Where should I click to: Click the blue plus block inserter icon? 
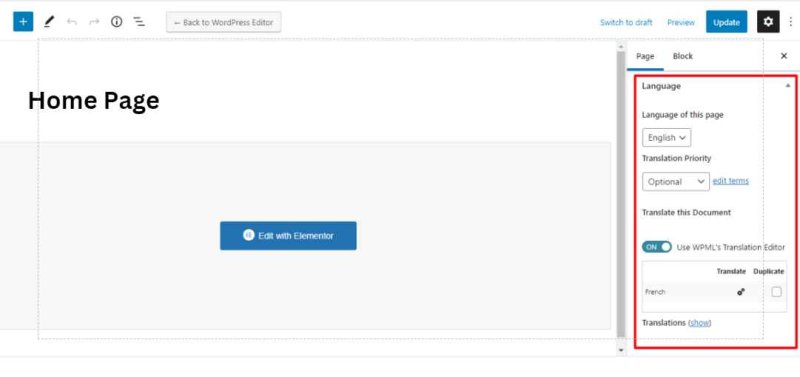23,22
